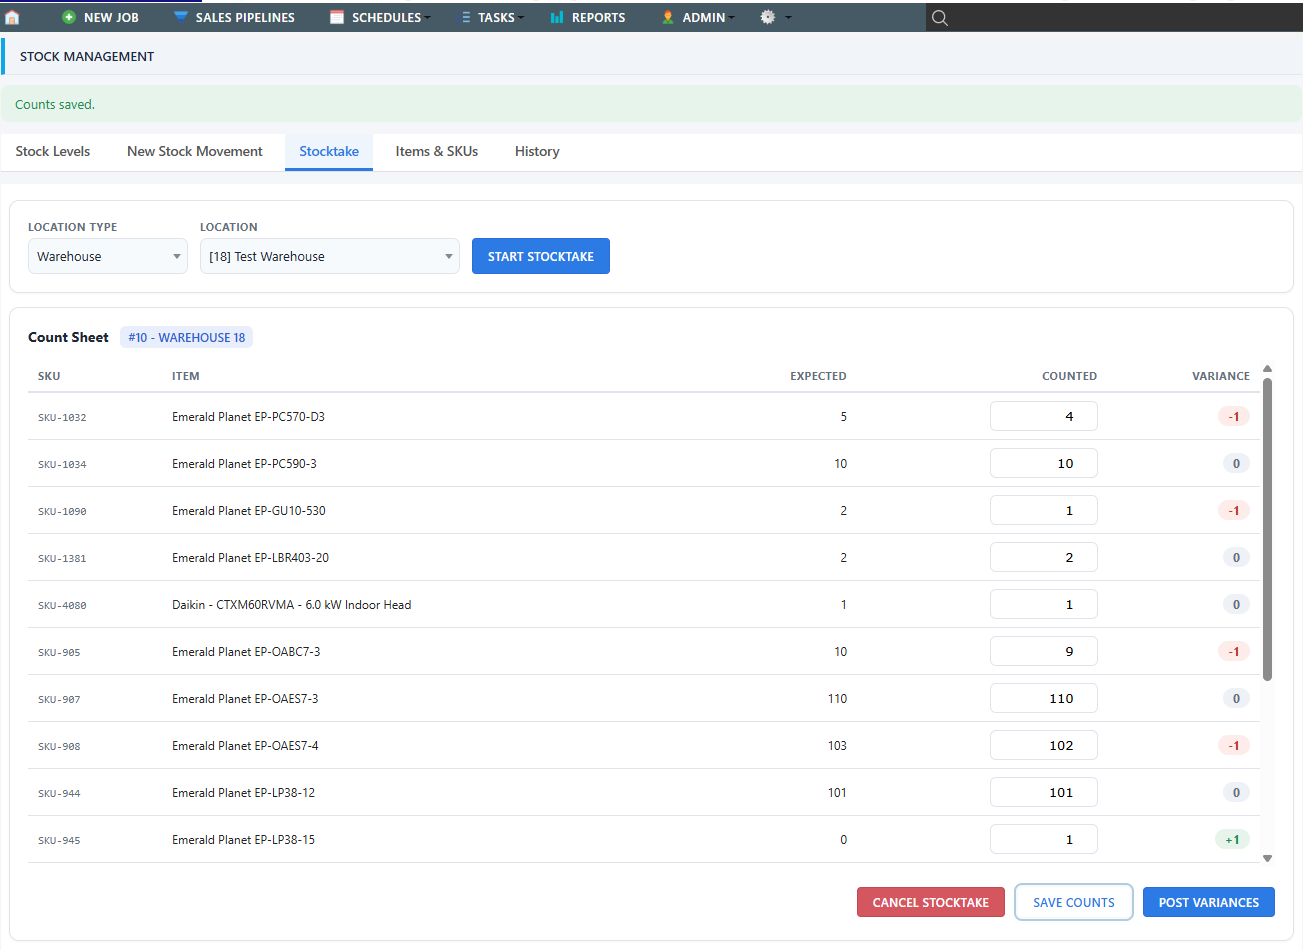Edit counted value for Daikin CTXM60RVMA
This screenshot has width=1303, height=950.
point(1044,604)
